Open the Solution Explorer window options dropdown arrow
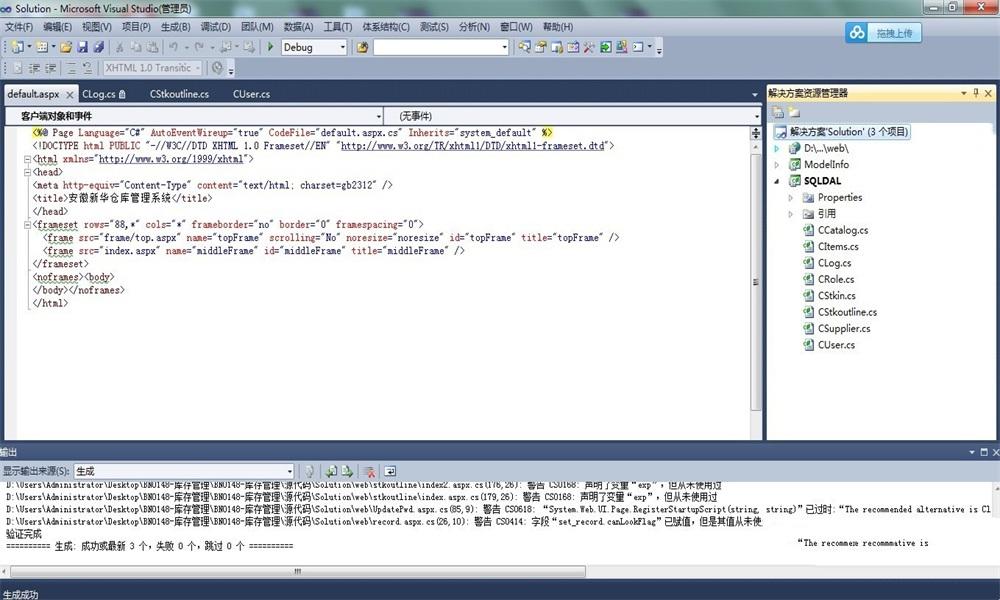Image resolution: width=1000 pixels, height=600 pixels. [964, 93]
